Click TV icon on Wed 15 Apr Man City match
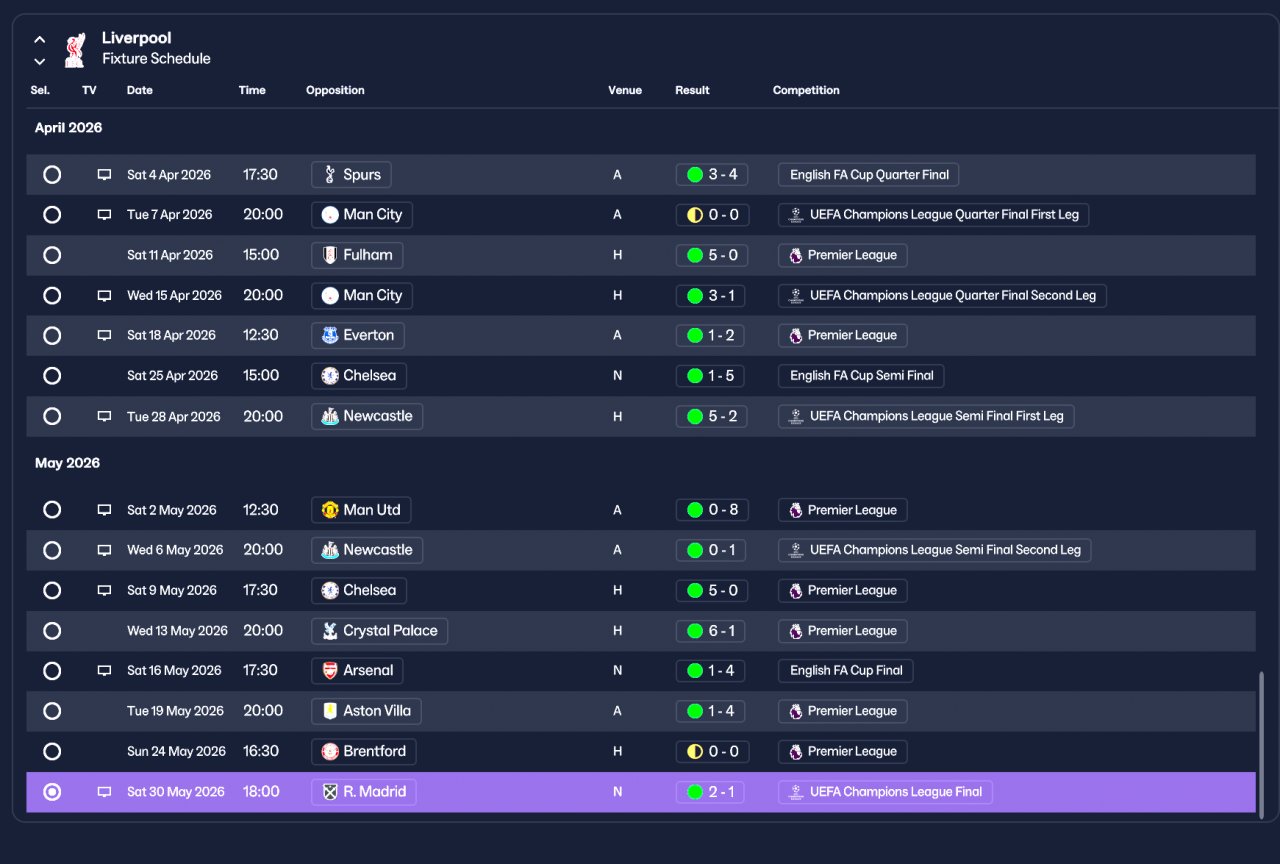Image resolution: width=1280 pixels, height=864 pixels. [104, 296]
